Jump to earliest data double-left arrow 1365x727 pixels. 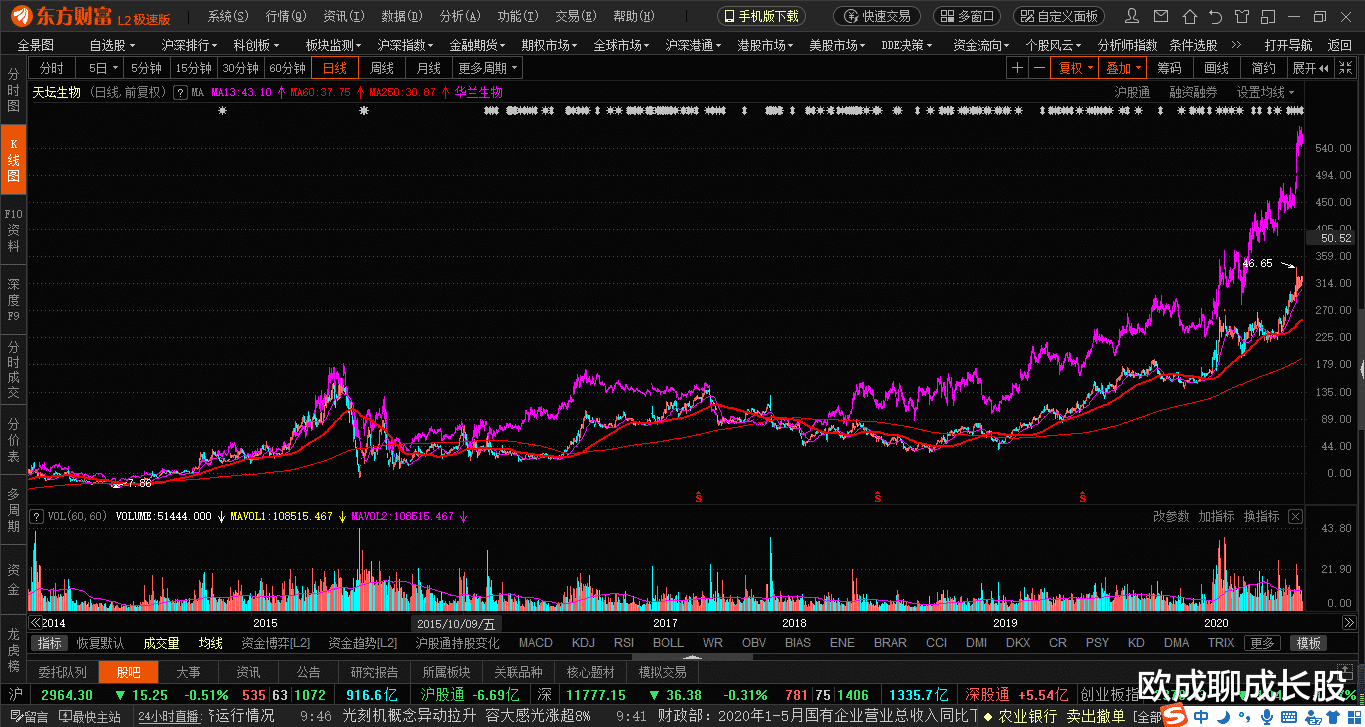click(x=35, y=623)
